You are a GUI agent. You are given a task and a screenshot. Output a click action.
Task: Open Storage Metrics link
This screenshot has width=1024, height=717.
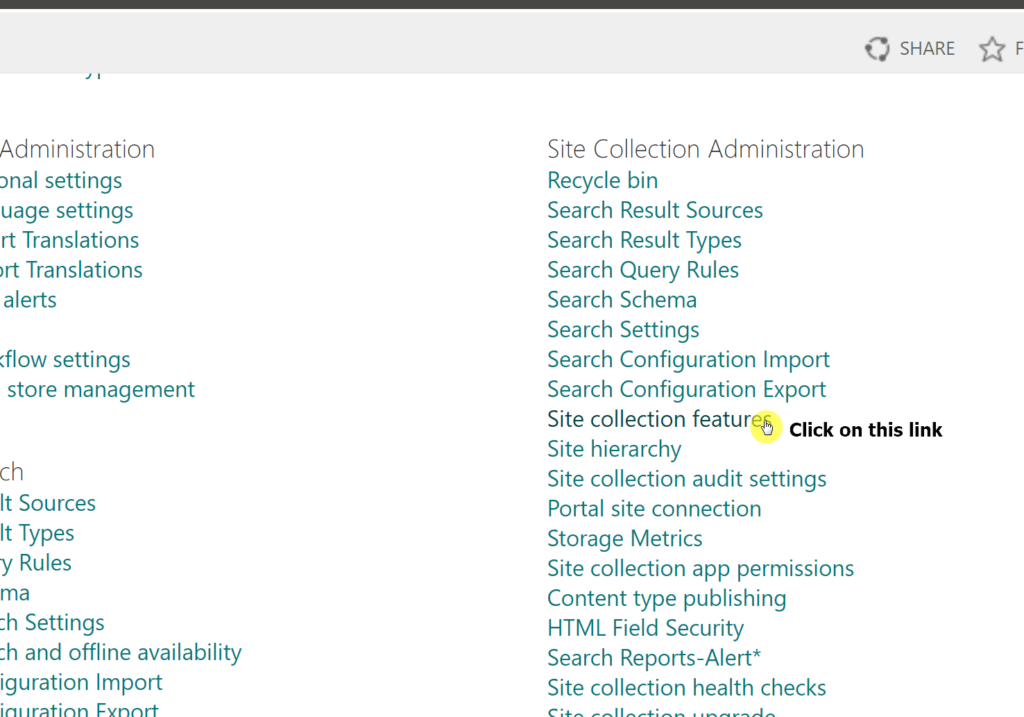coord(624,539)
